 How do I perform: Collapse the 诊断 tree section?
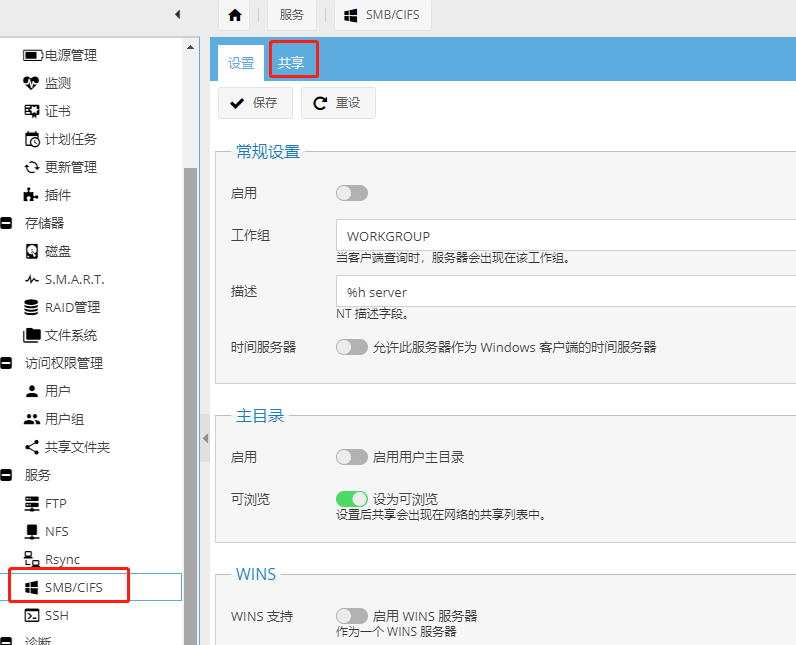[x=6, y=641]
